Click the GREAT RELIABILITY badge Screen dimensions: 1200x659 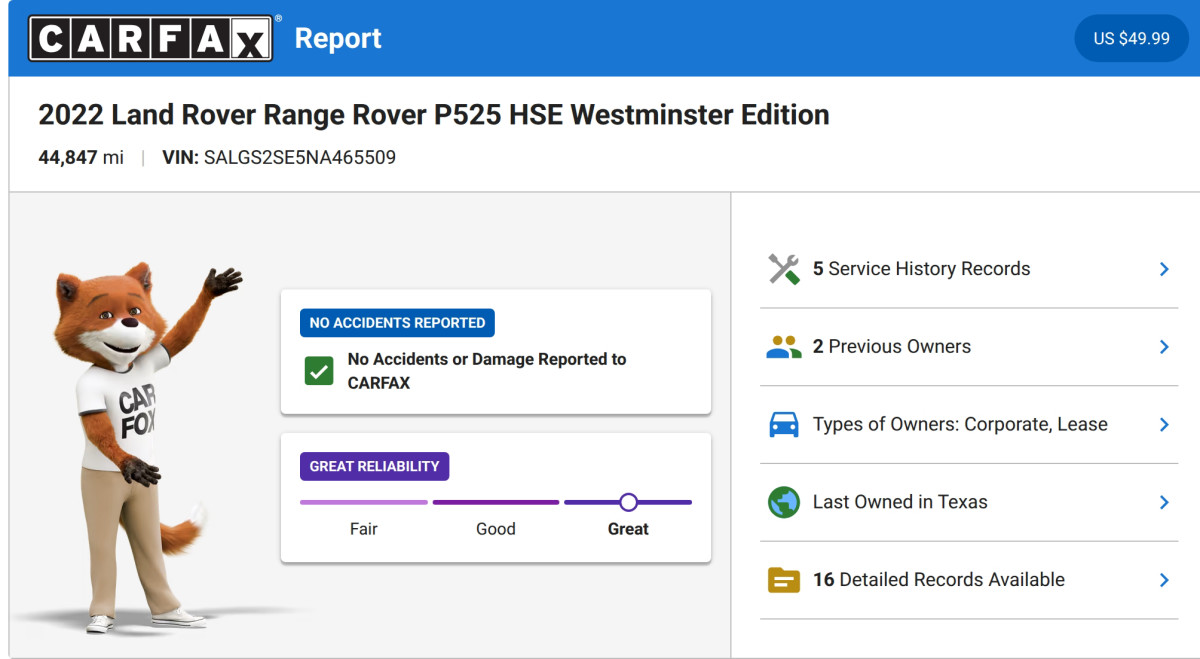coord(374,466)
